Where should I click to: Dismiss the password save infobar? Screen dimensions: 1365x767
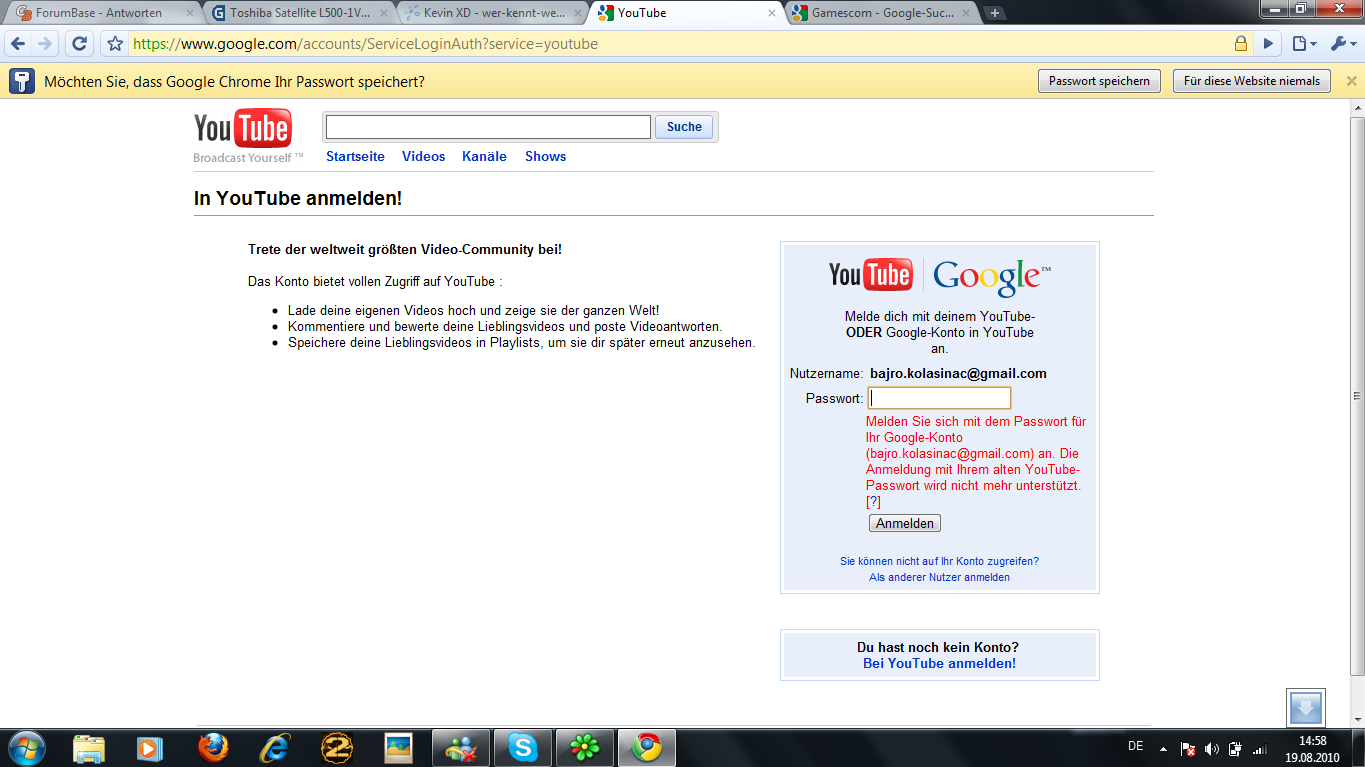pos(1351,82)
